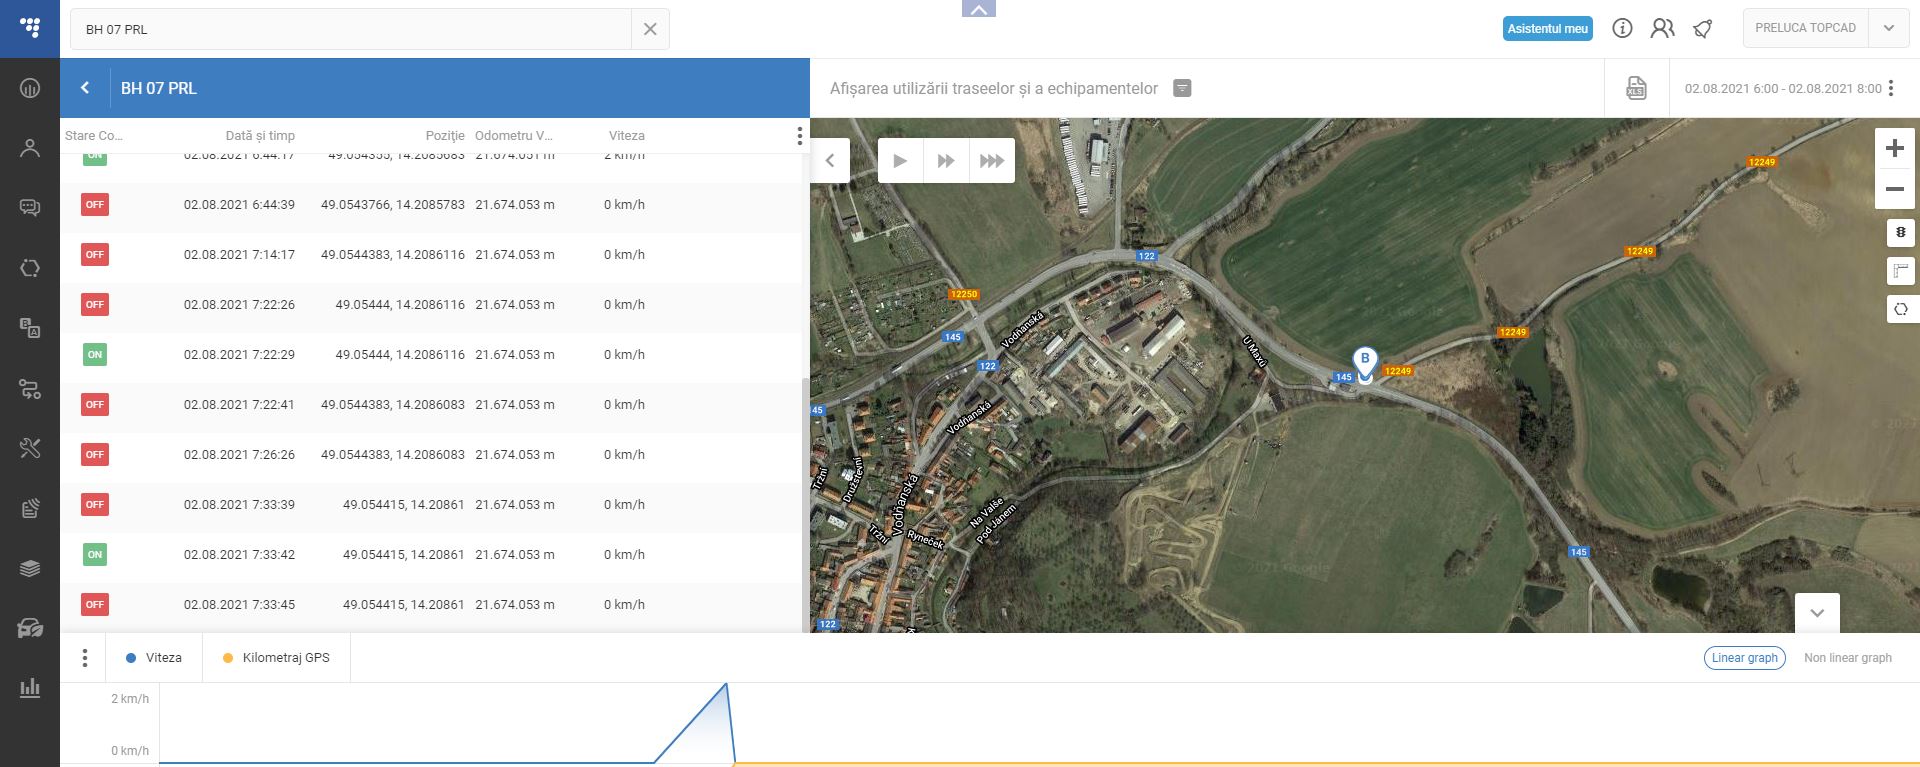Open the info icon in top bar
The height and width of the screenshot is (767, 1920).
point(1622,29)
